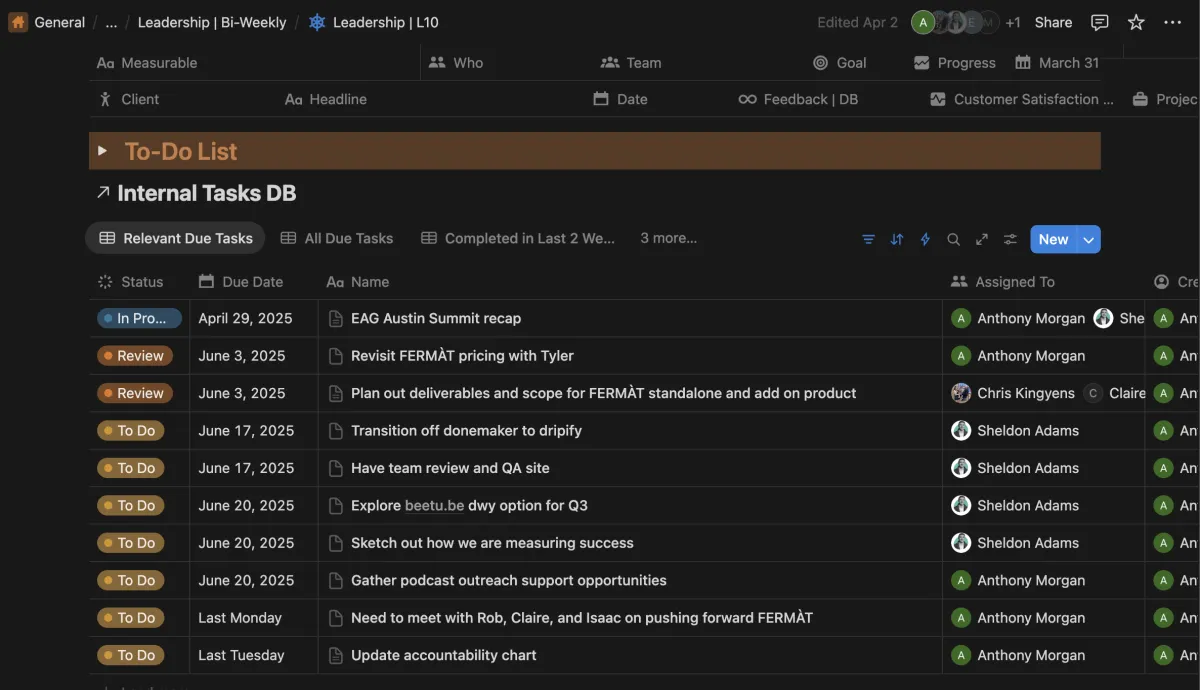Favorite the page with the star icon
1200x690 pixels.
coord(1136,22)
